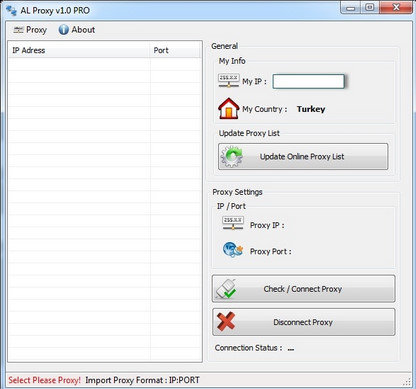
Task: Click the green checkmark connect icon
Action: [x=227, y=289]
